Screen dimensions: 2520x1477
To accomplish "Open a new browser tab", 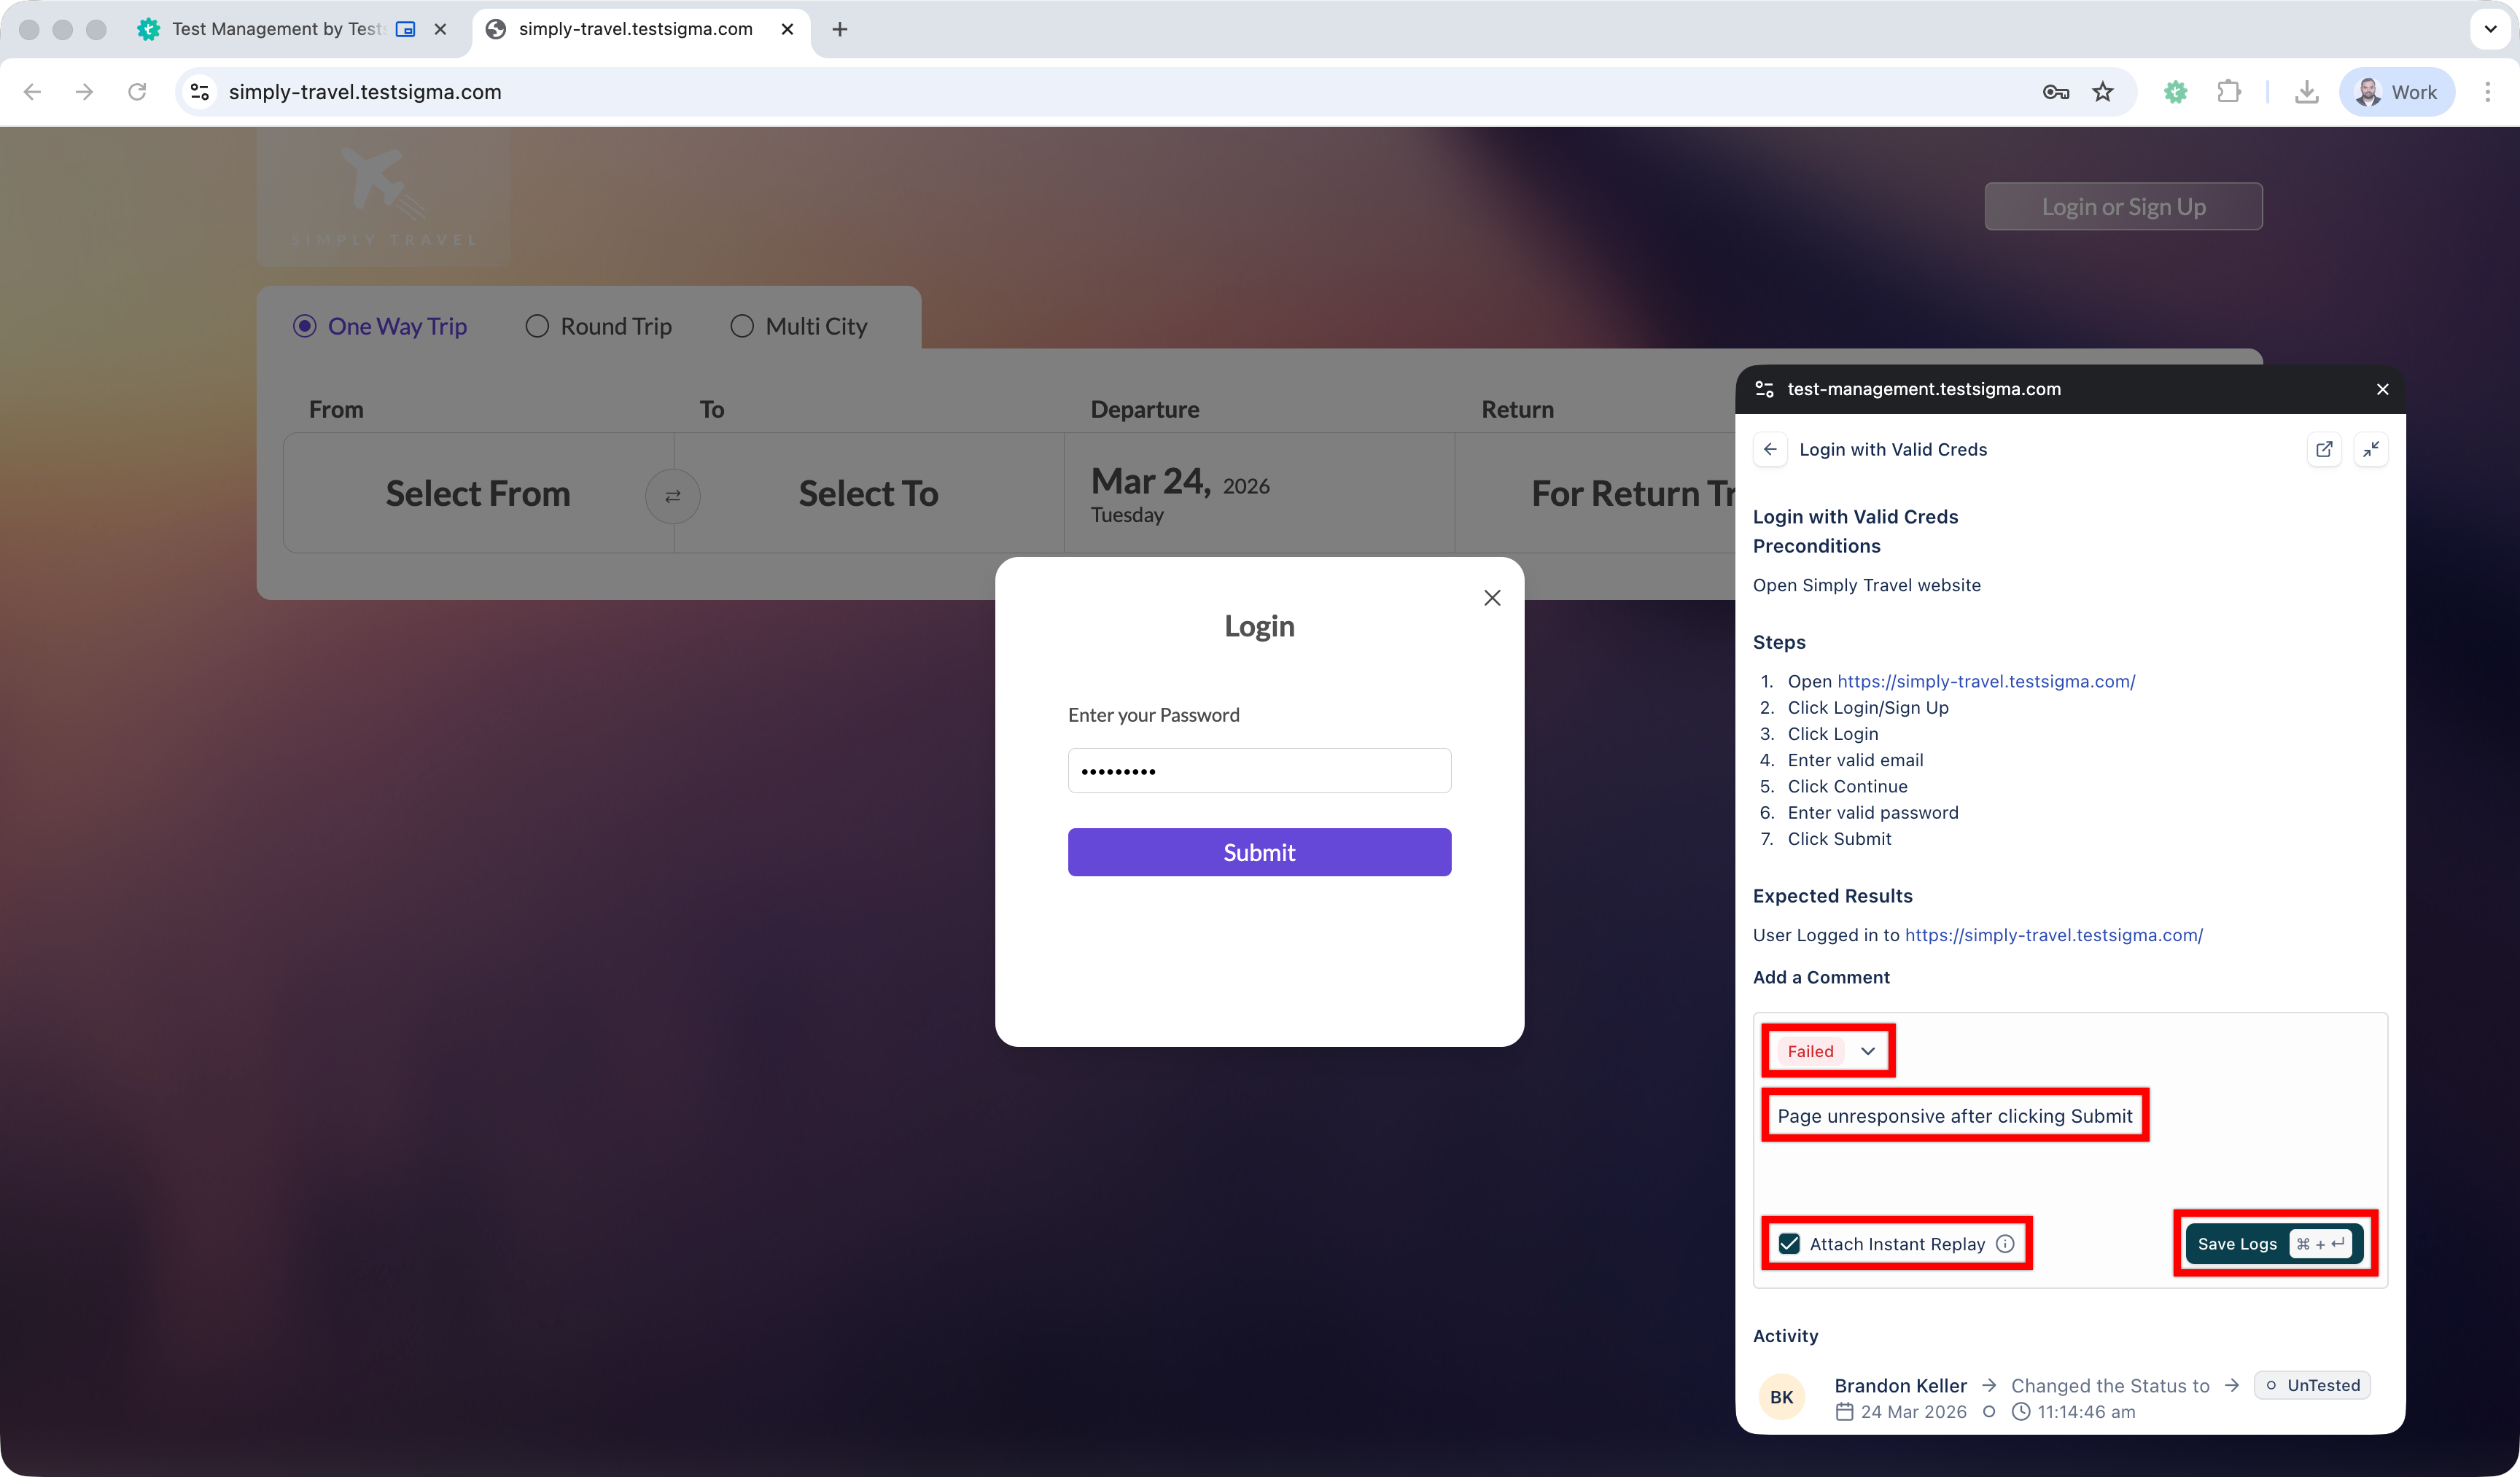I will pos(839,29).
